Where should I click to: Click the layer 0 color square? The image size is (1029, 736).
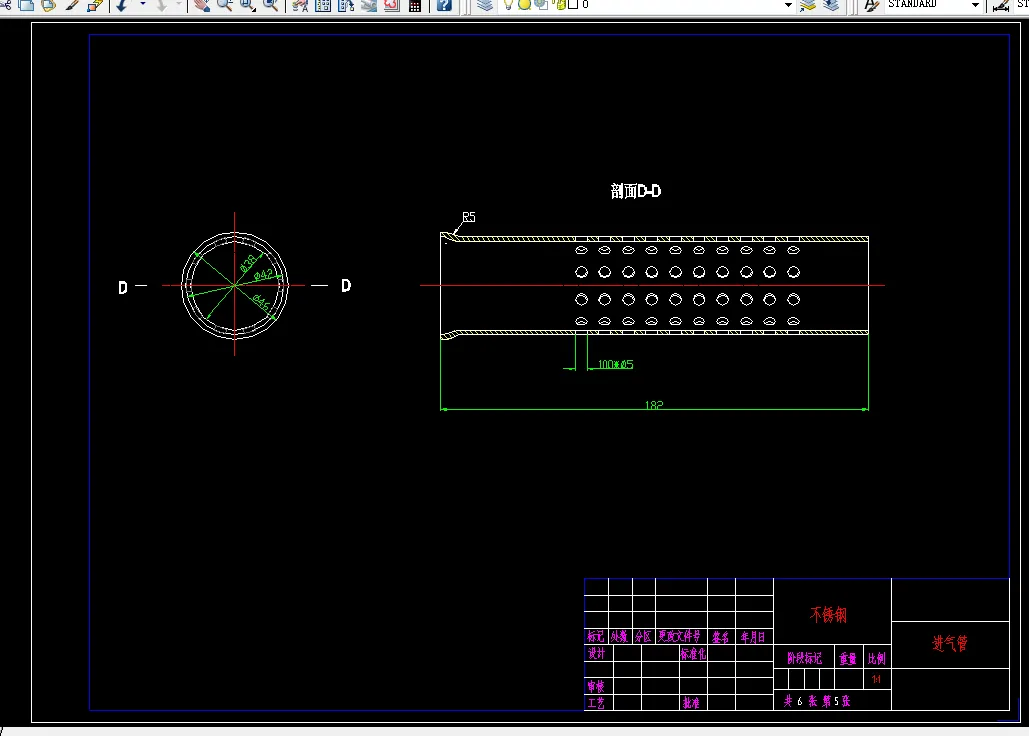click(x=573, y=5)
